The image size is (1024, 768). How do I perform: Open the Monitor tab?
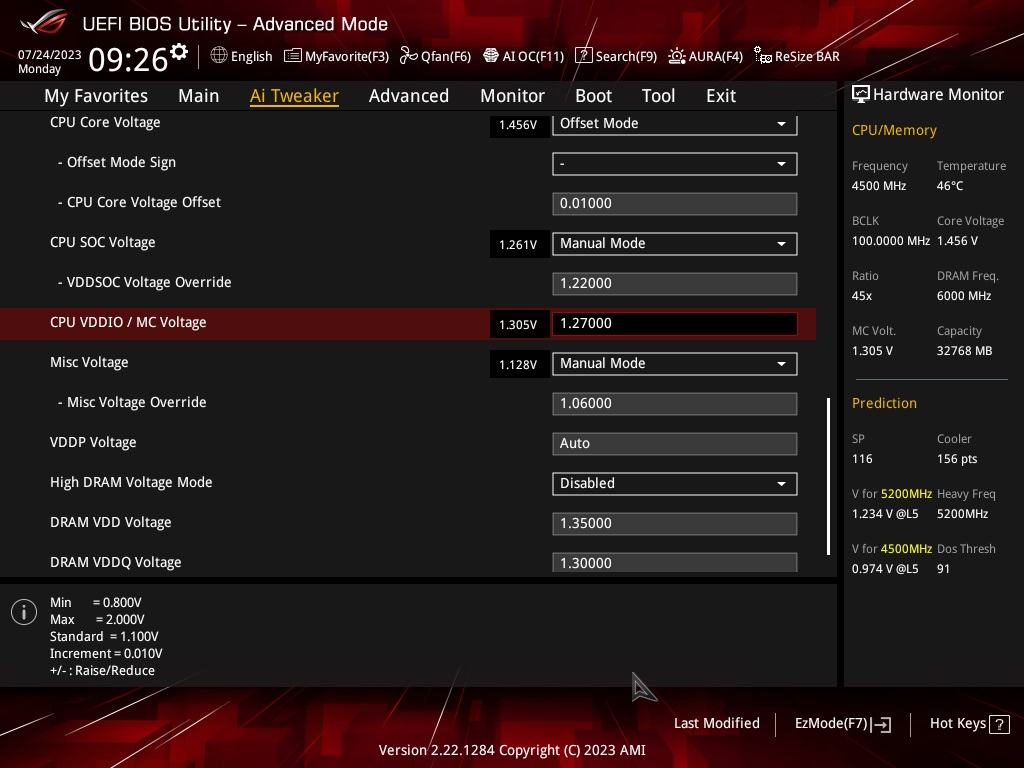[x=513, y=96]
